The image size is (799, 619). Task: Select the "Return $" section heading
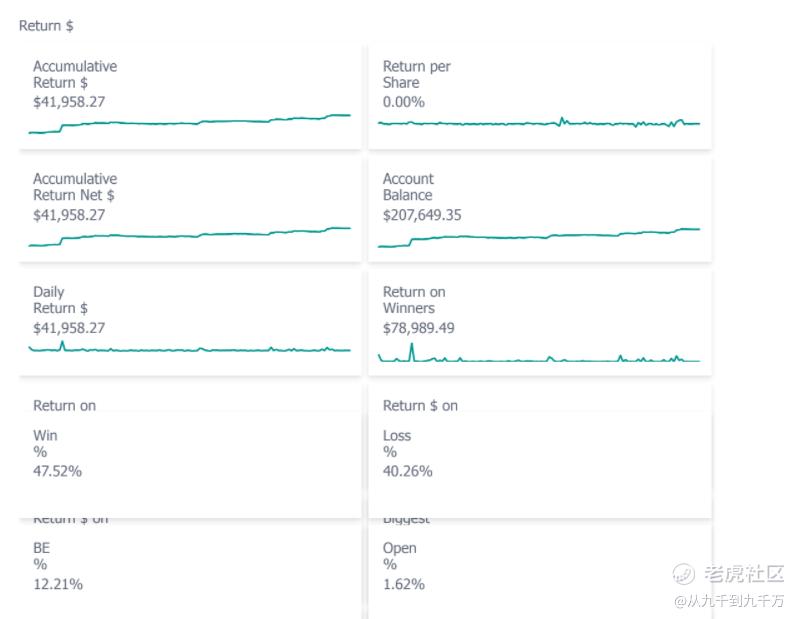pyautogui.click(x=46, y=25)
